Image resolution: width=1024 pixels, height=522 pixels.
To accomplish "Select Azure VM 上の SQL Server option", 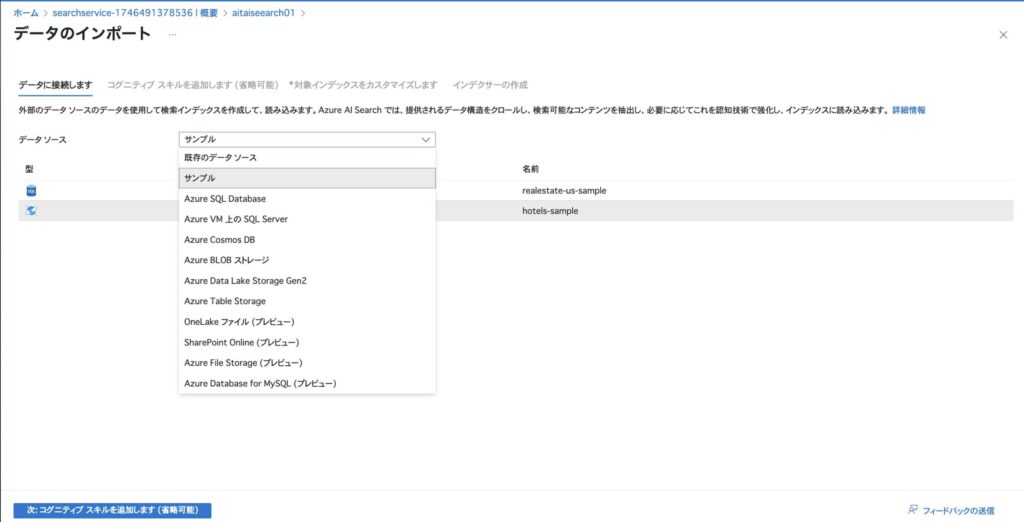I will pyautogui.click(x=307, y=219).
